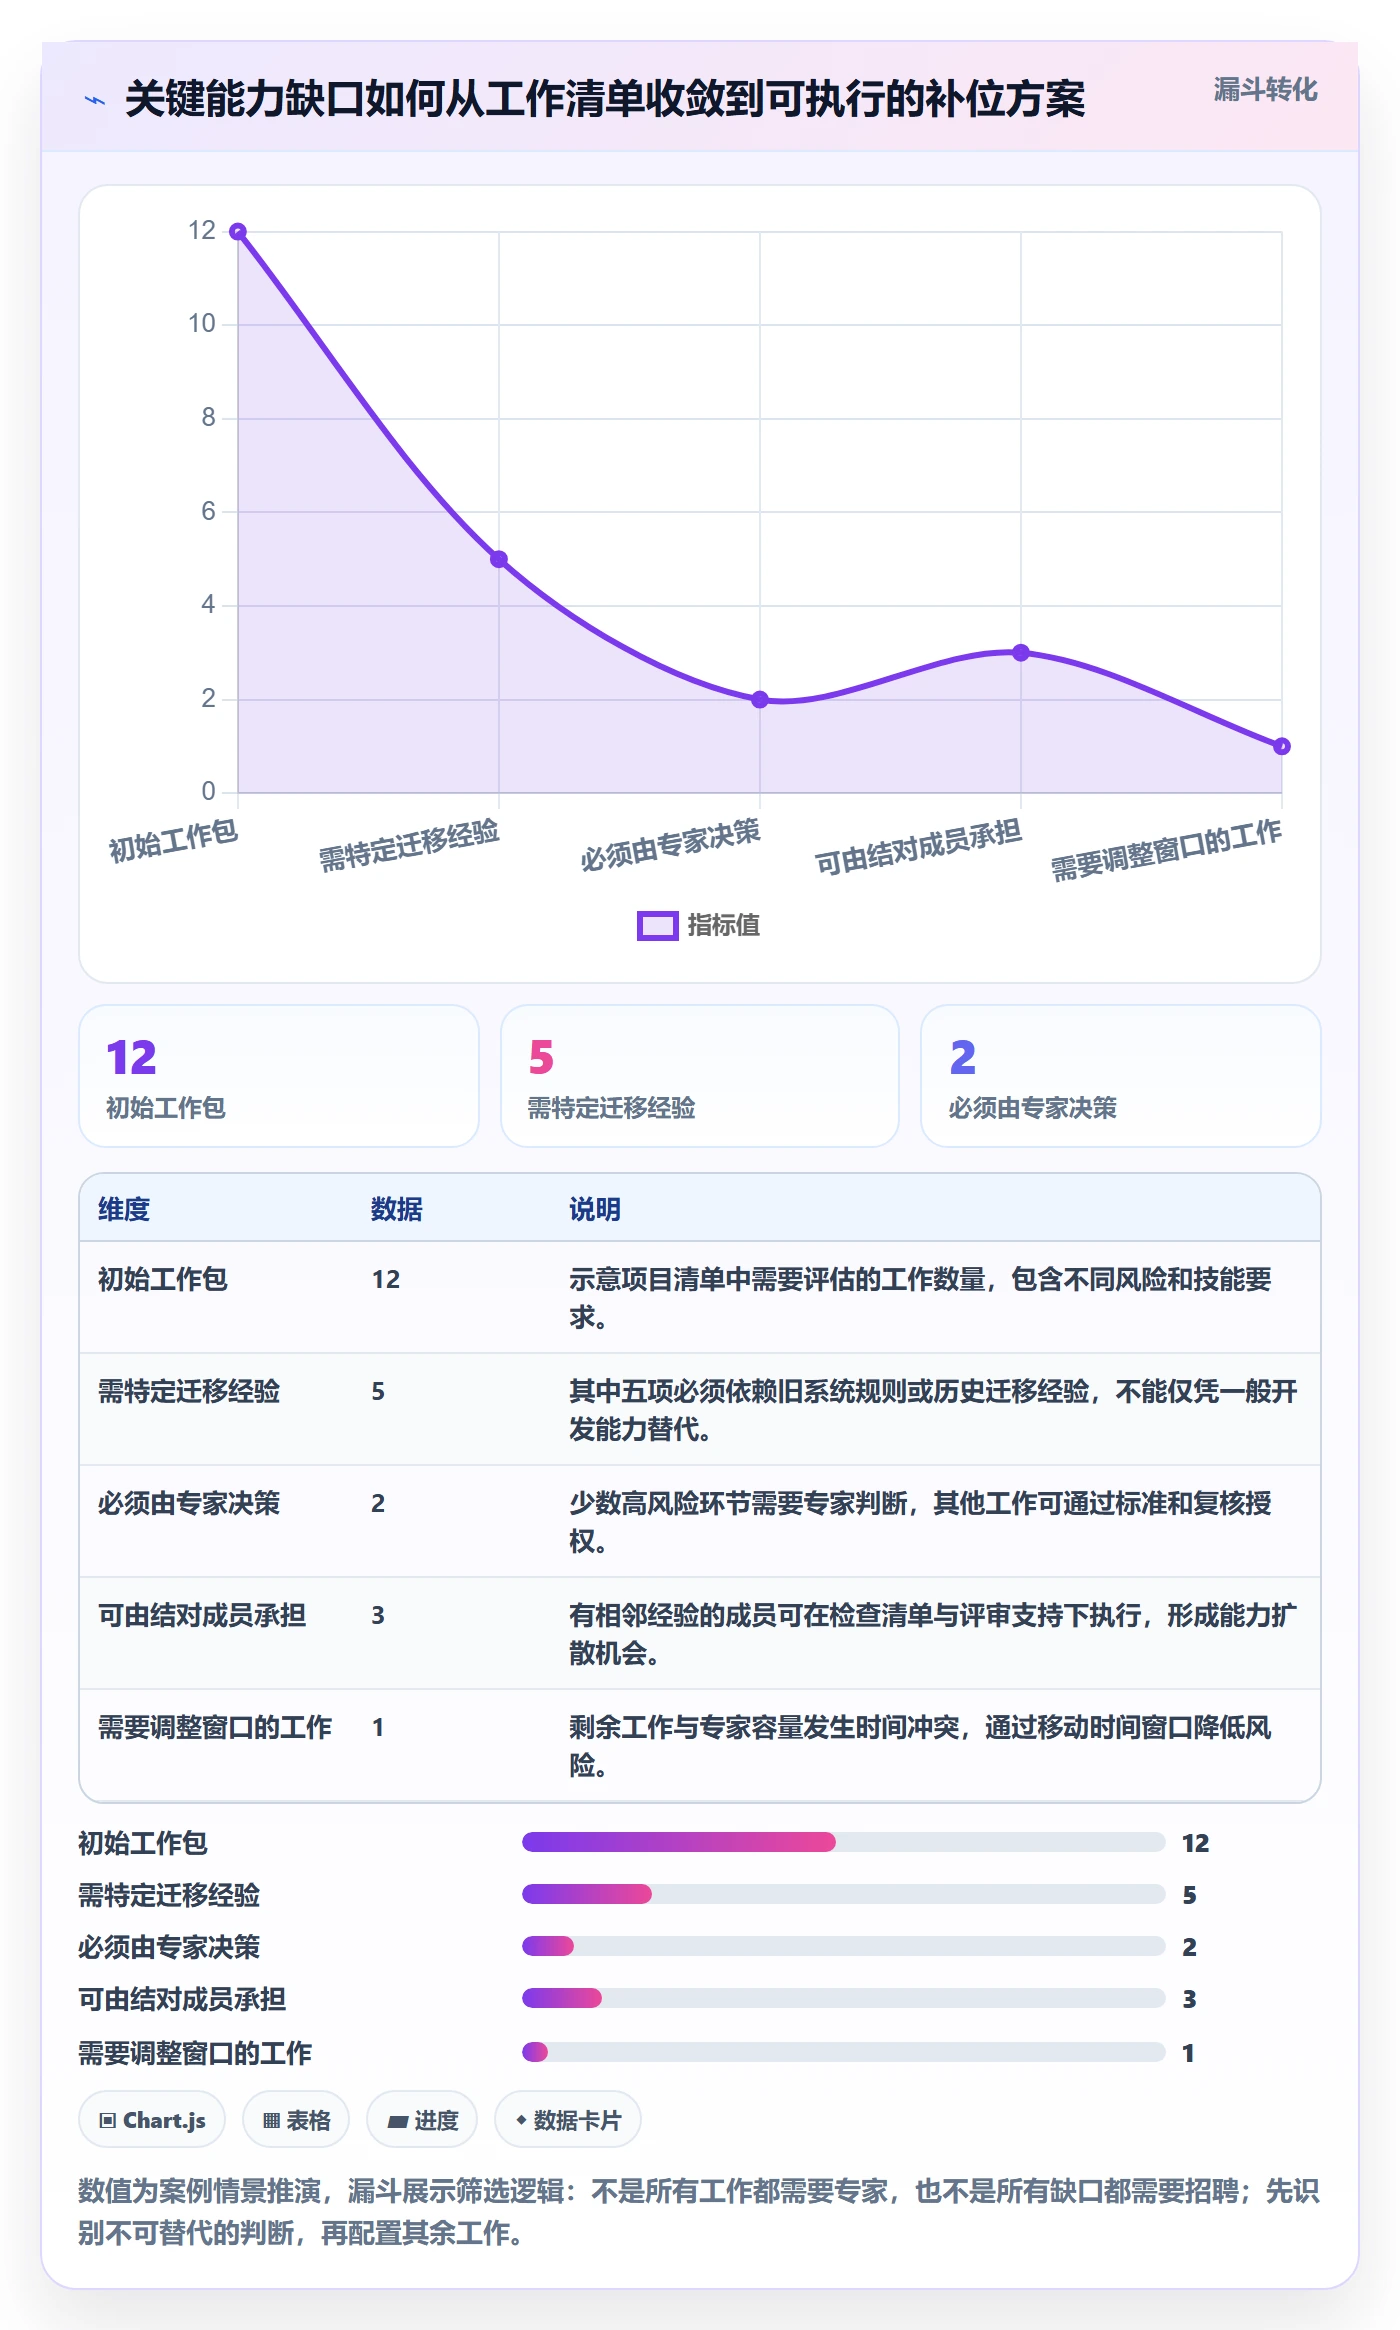
Task: Click the chart point for 需特定迁移经验
Action: coord(499,559)
